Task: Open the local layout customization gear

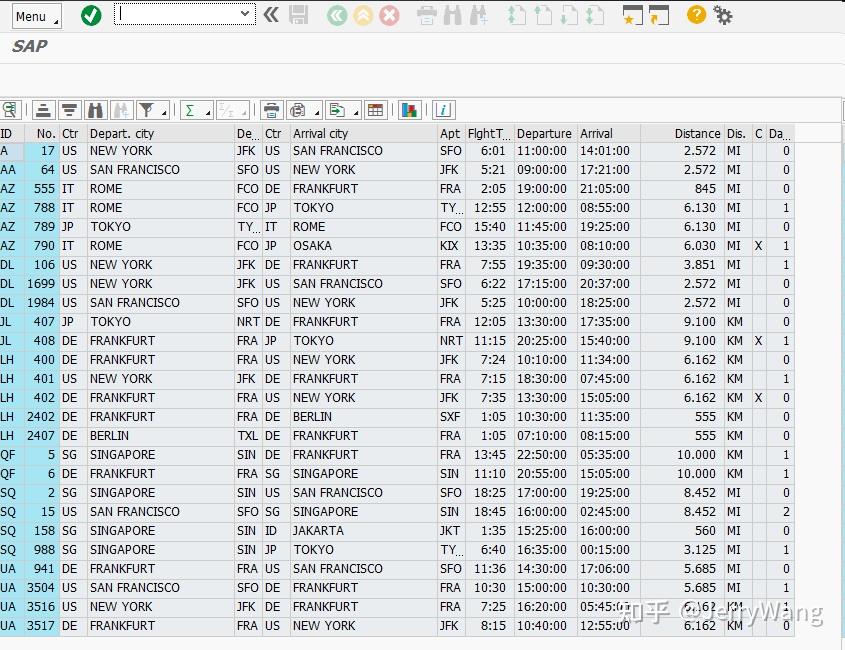Action: pyautogui.click(x=723, y=15)
